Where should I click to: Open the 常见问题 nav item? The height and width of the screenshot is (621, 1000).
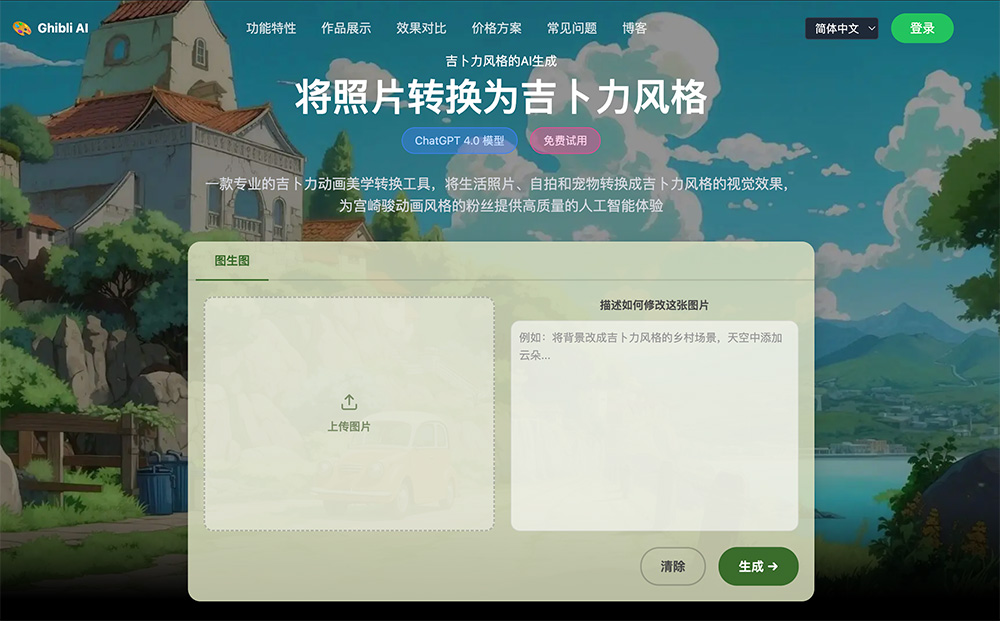click(x=571, y=28)
